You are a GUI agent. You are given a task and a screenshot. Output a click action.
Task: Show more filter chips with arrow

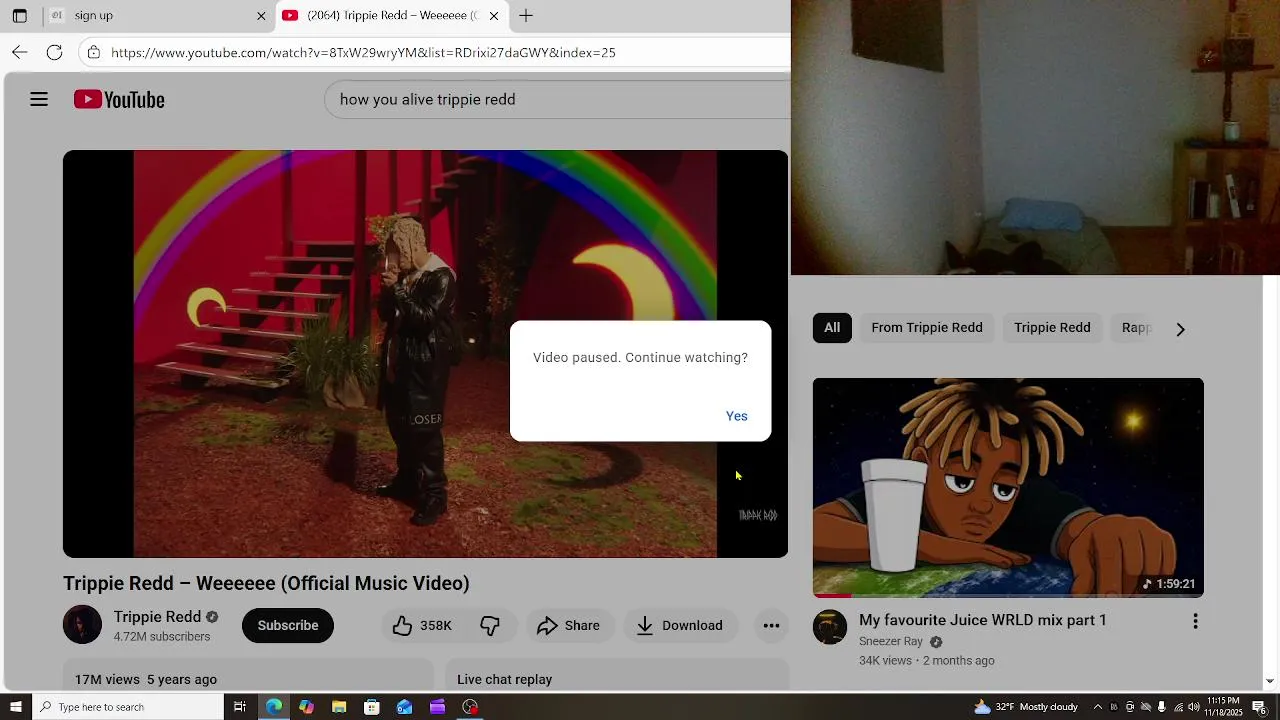[x=1180, y=329]
